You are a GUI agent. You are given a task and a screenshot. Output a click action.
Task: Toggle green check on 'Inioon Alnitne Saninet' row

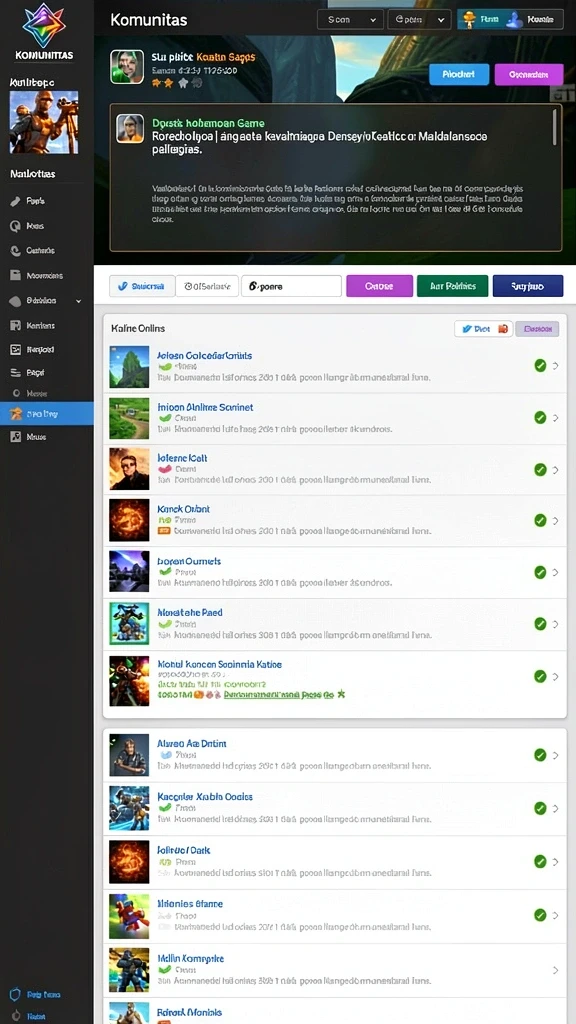point(540,417)
